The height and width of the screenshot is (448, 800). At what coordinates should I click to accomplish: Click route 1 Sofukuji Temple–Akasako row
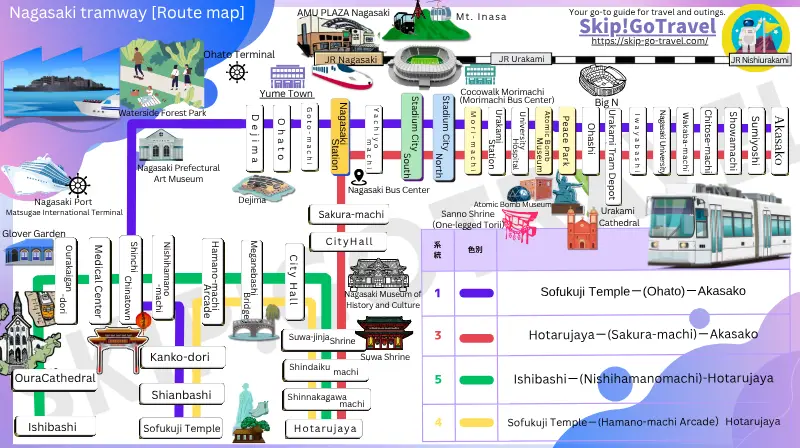point(606,293)
